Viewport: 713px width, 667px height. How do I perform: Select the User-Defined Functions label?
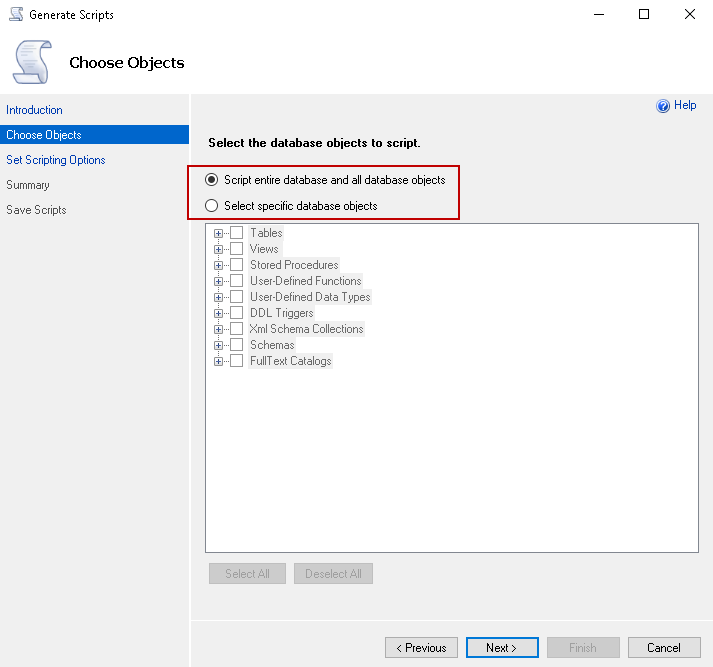(x=306, y=281)
